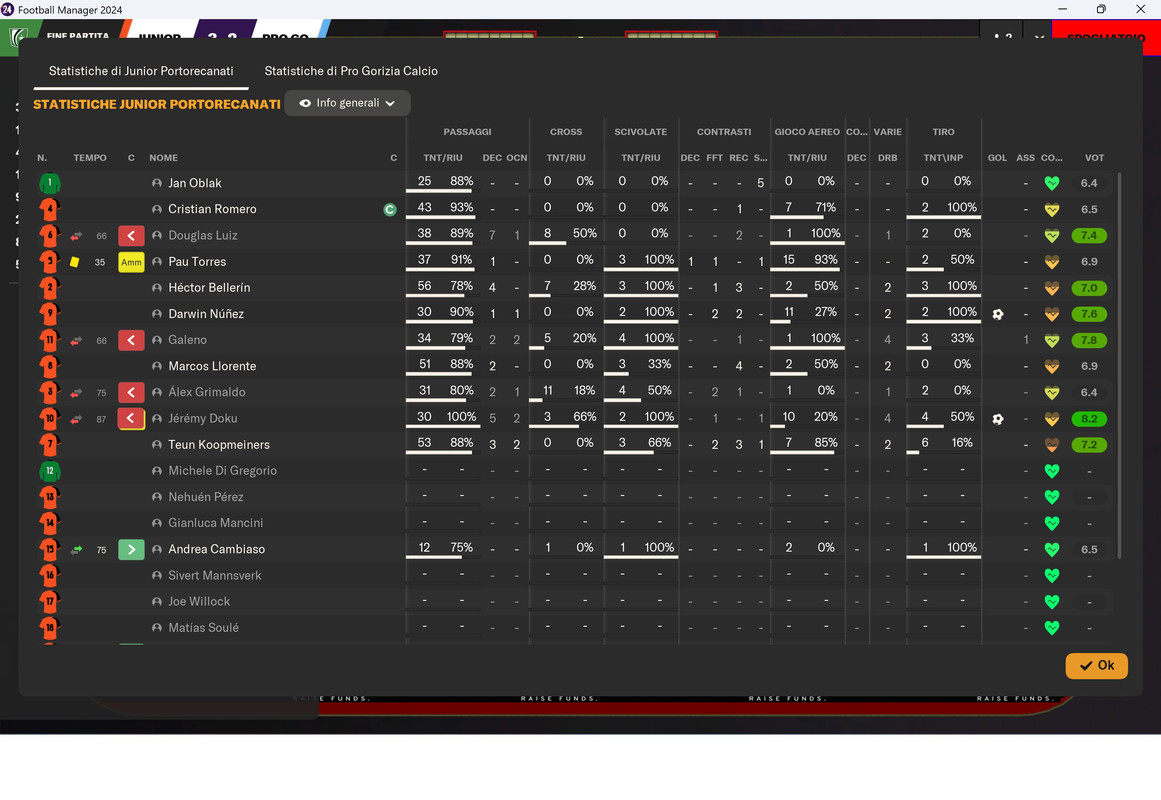Click Douglas Luiz's red substituted-off arrow
1161x800 pixels.
131,236
